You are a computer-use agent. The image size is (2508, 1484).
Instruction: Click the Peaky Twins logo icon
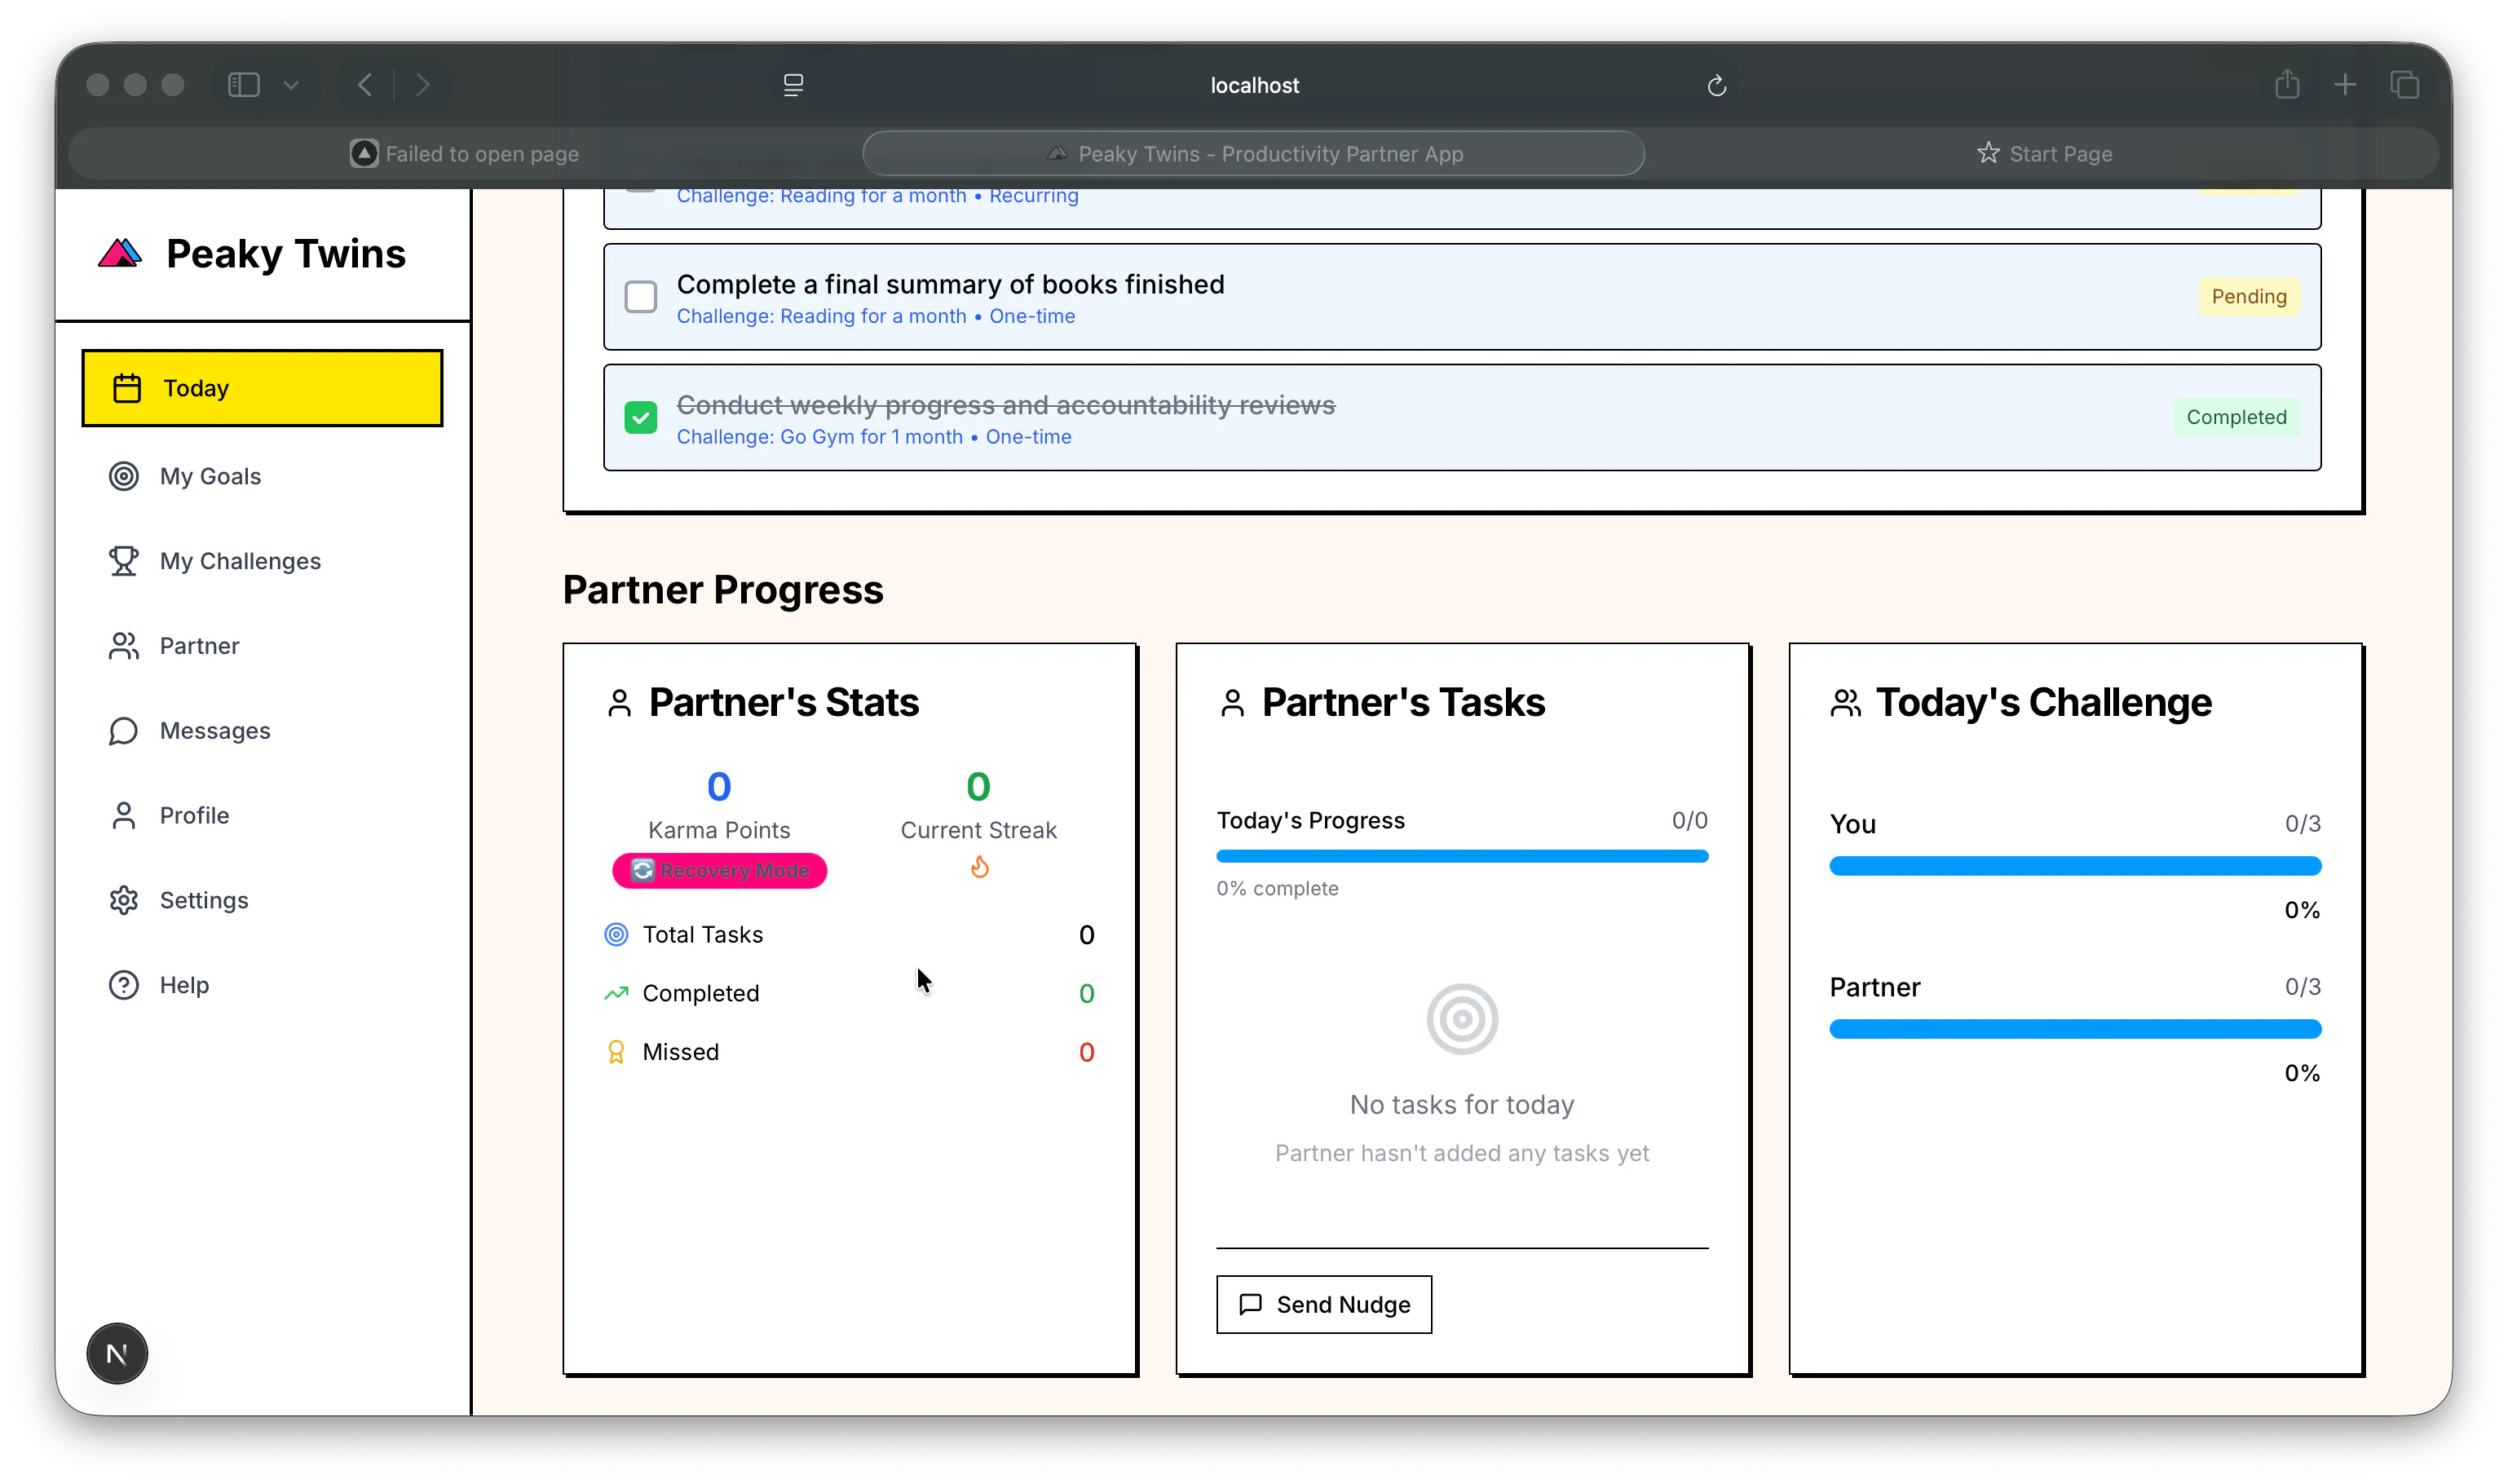(x=120, y=254)
